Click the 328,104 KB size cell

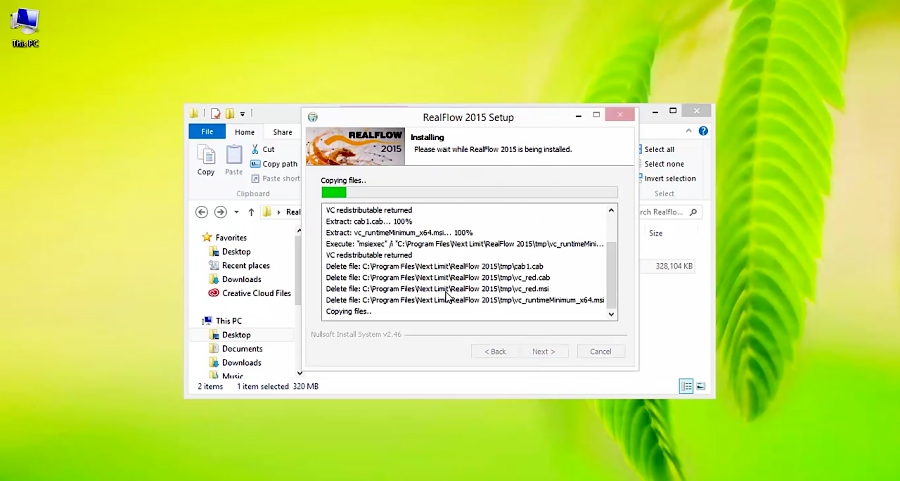point(674,266)
